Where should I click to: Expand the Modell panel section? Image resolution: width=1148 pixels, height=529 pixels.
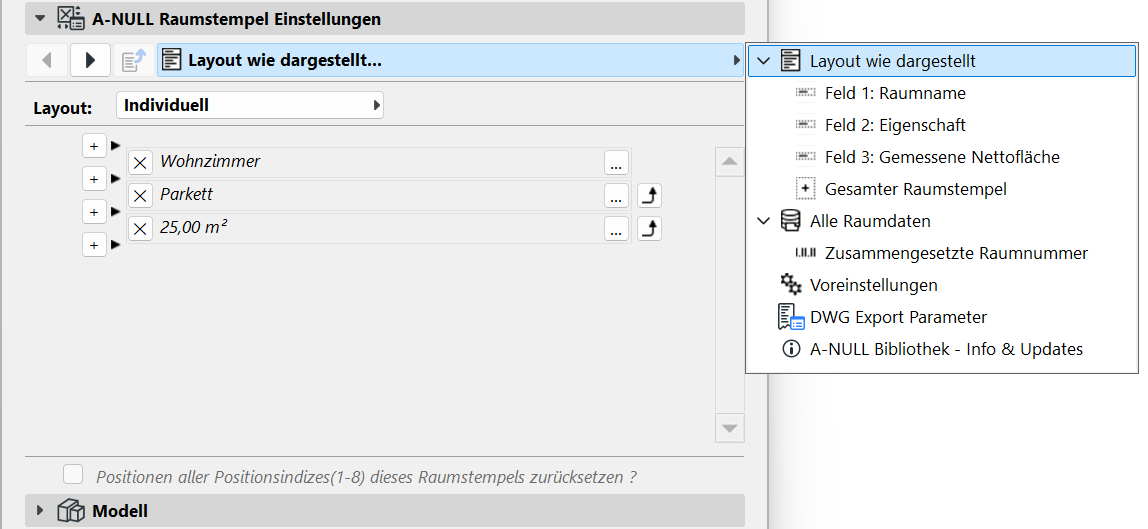tap(40, 511)
